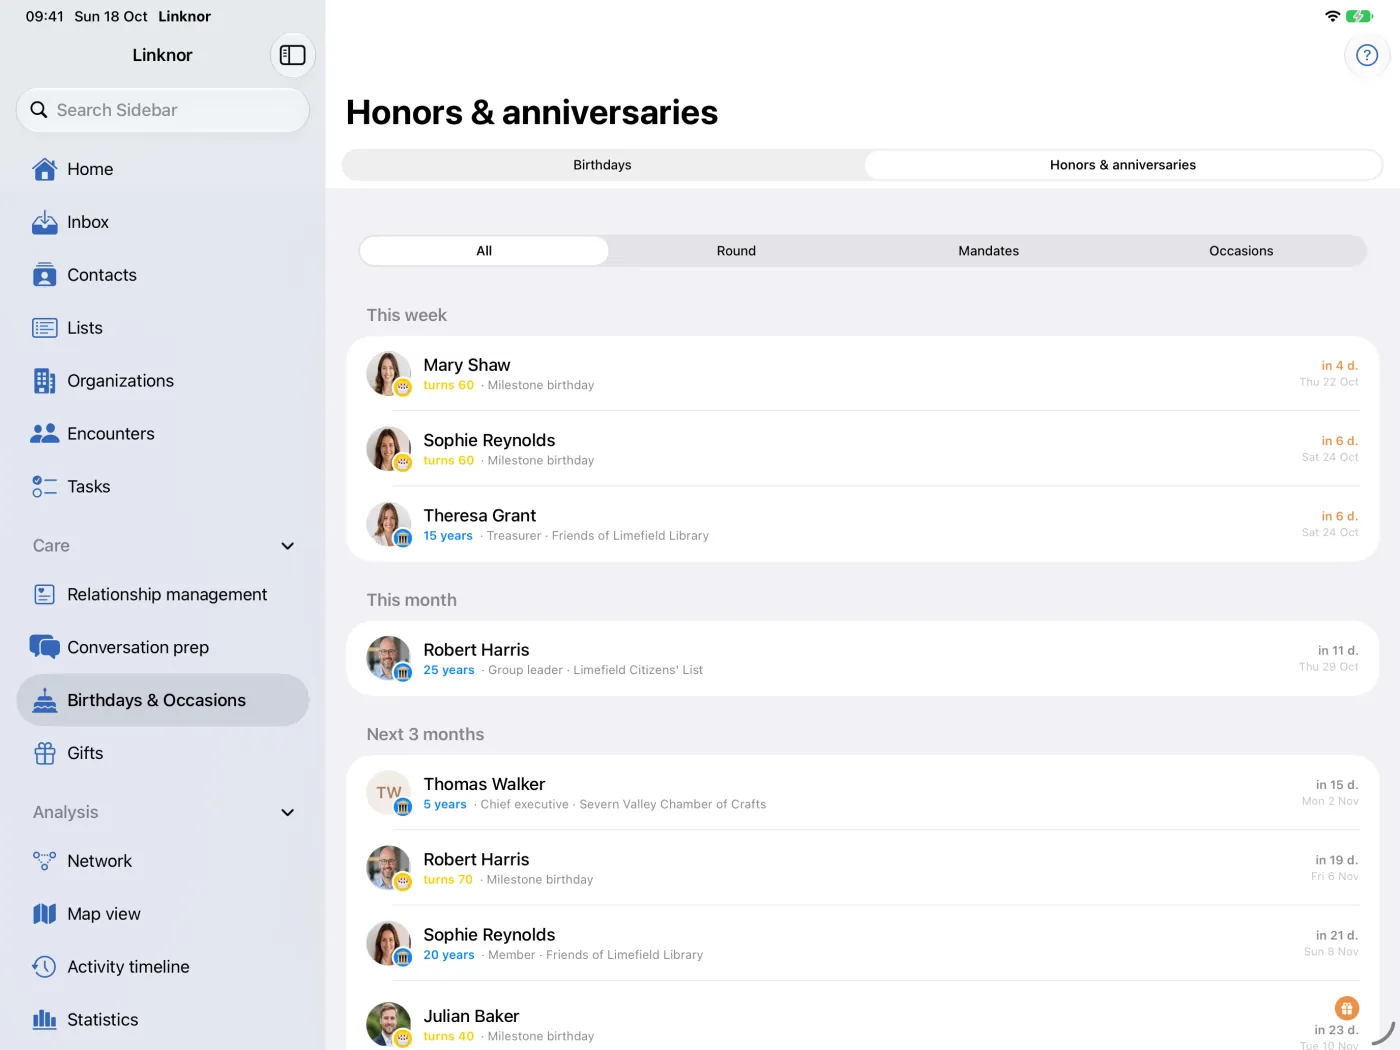
Task: Open the help question mark icon
Action: (x=1367, y=55)
